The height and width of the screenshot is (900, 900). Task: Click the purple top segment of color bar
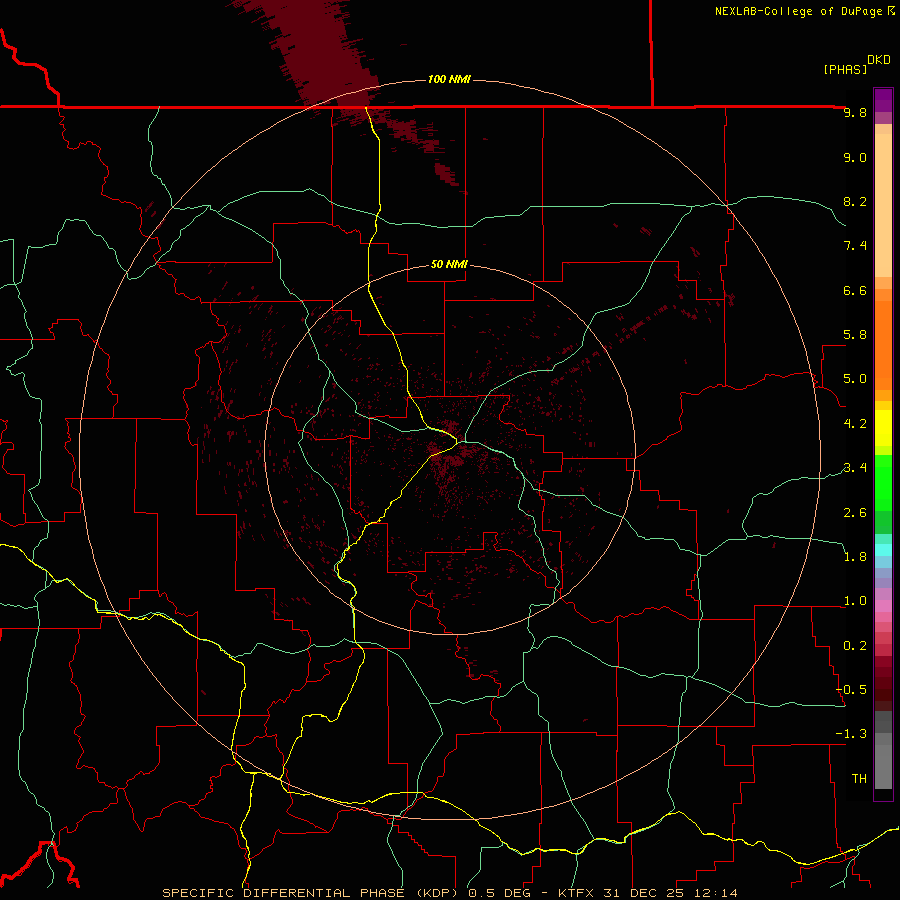[x=883, y=100]
